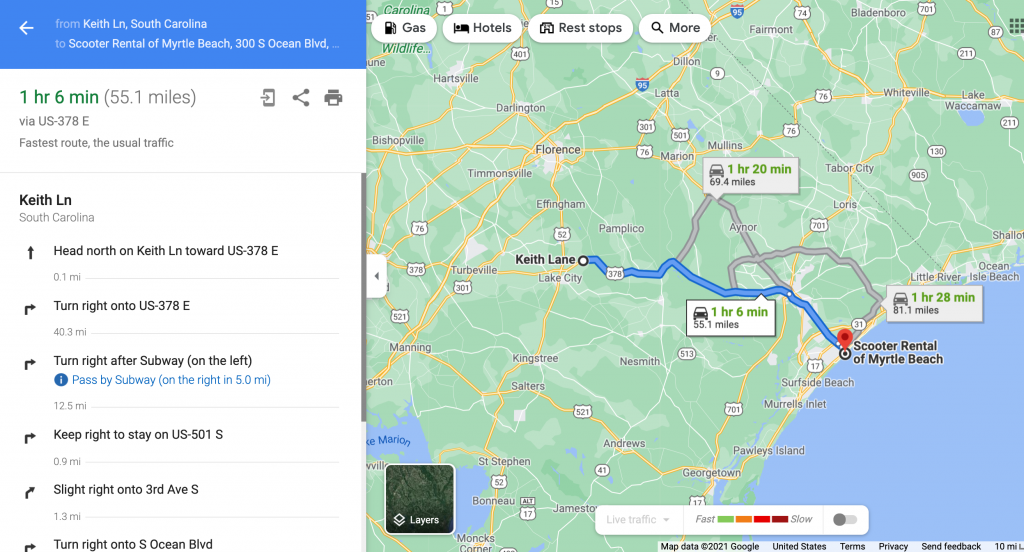Open the More search options chip
The image size is (1024, 552).
coord(675,28)
